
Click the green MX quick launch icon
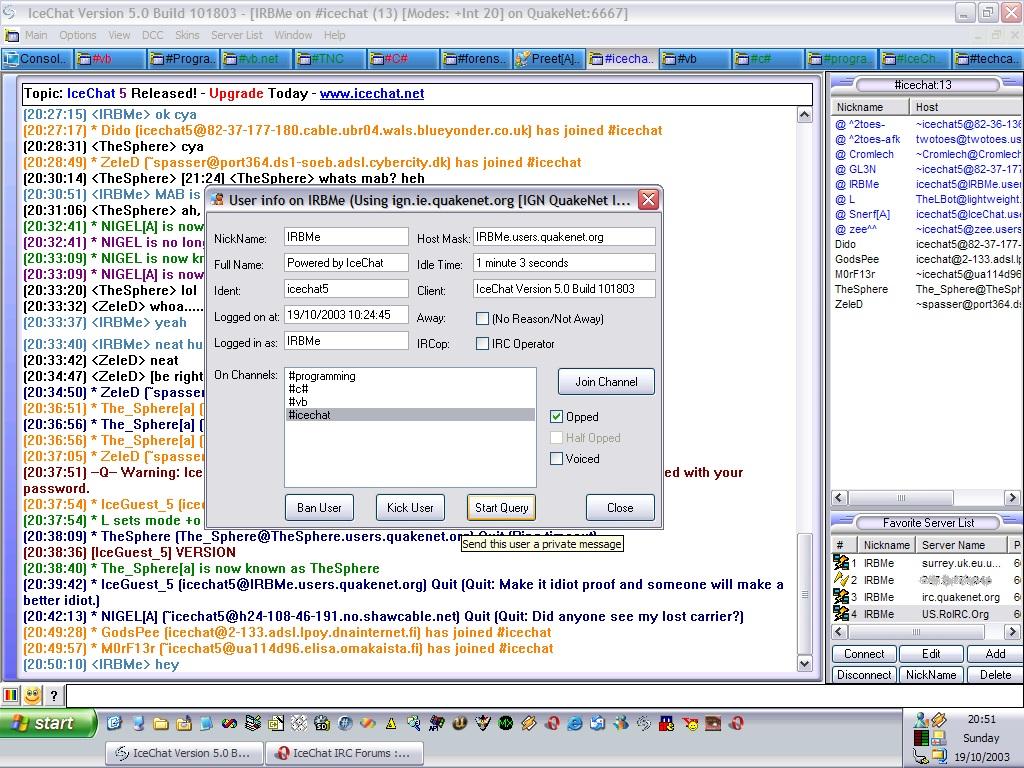tap(505, 723)
